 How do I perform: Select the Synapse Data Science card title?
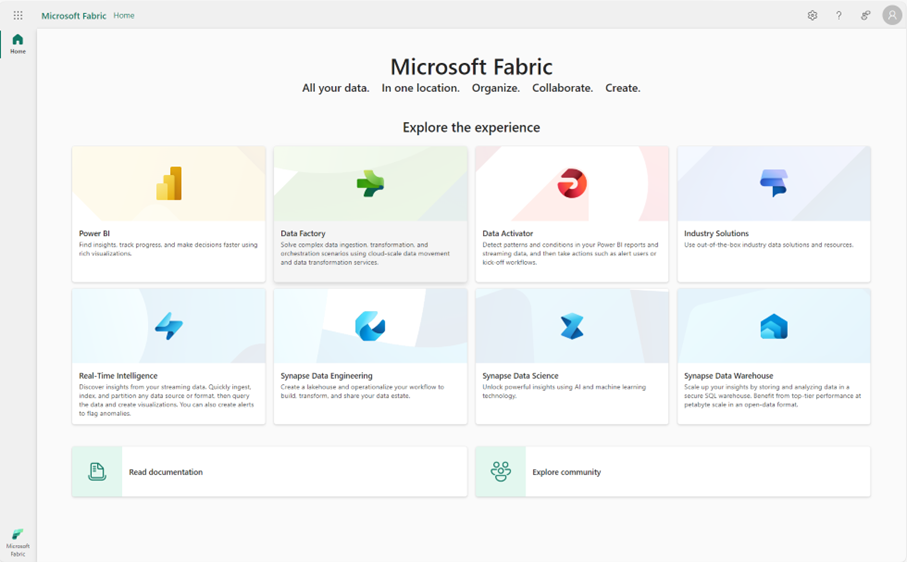521,375
